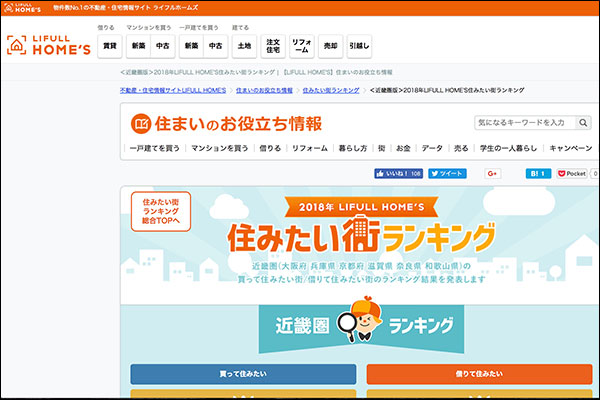Select the 土地 land navigation button
This screenshot has height=400, width=600.
244,45
